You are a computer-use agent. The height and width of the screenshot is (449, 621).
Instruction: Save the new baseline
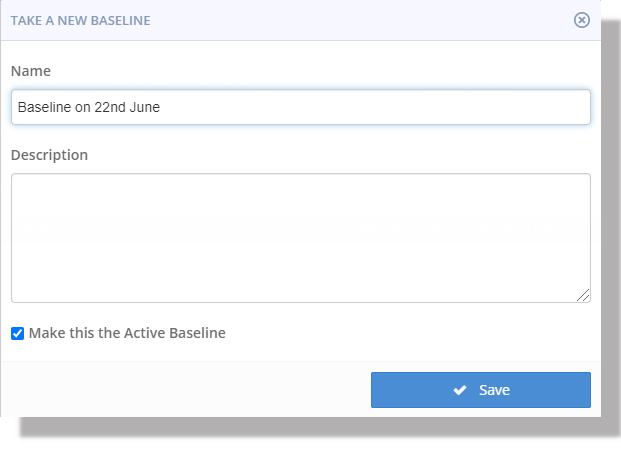(480, 390)
